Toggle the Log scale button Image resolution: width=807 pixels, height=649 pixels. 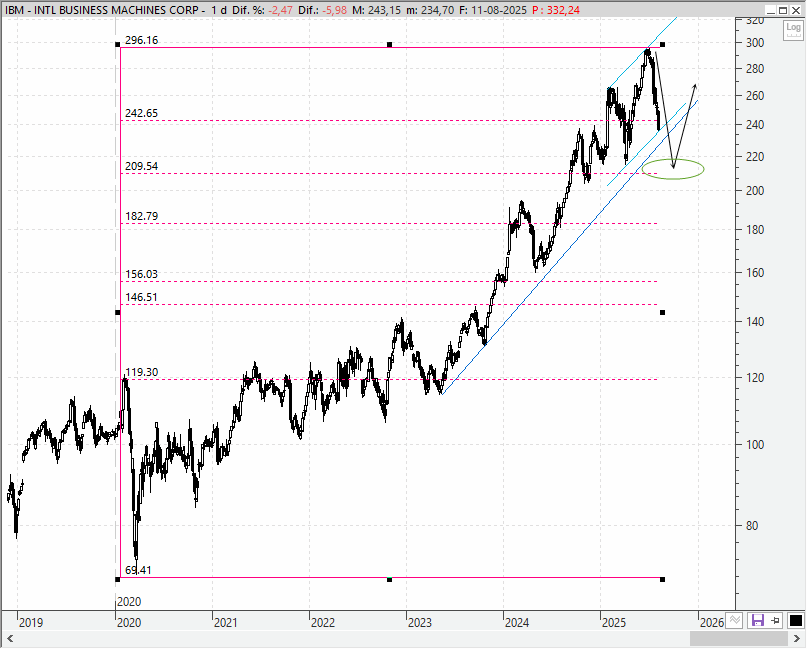[793, 29]
